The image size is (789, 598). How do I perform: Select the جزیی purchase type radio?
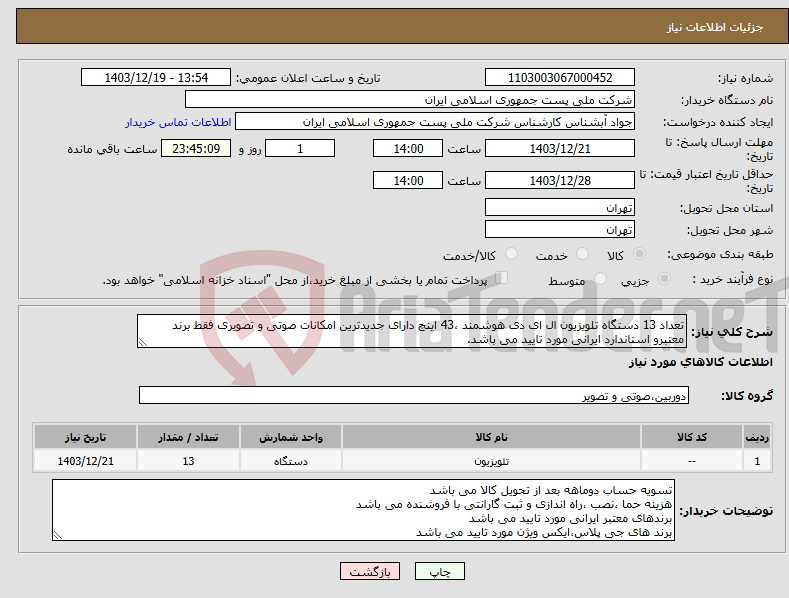tap(664, 278)
